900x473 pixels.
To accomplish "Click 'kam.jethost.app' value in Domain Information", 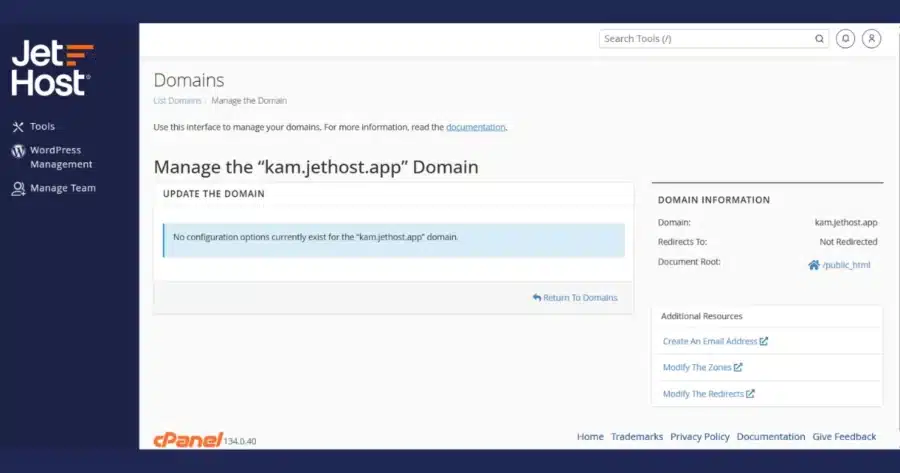I will pos(846,222).
